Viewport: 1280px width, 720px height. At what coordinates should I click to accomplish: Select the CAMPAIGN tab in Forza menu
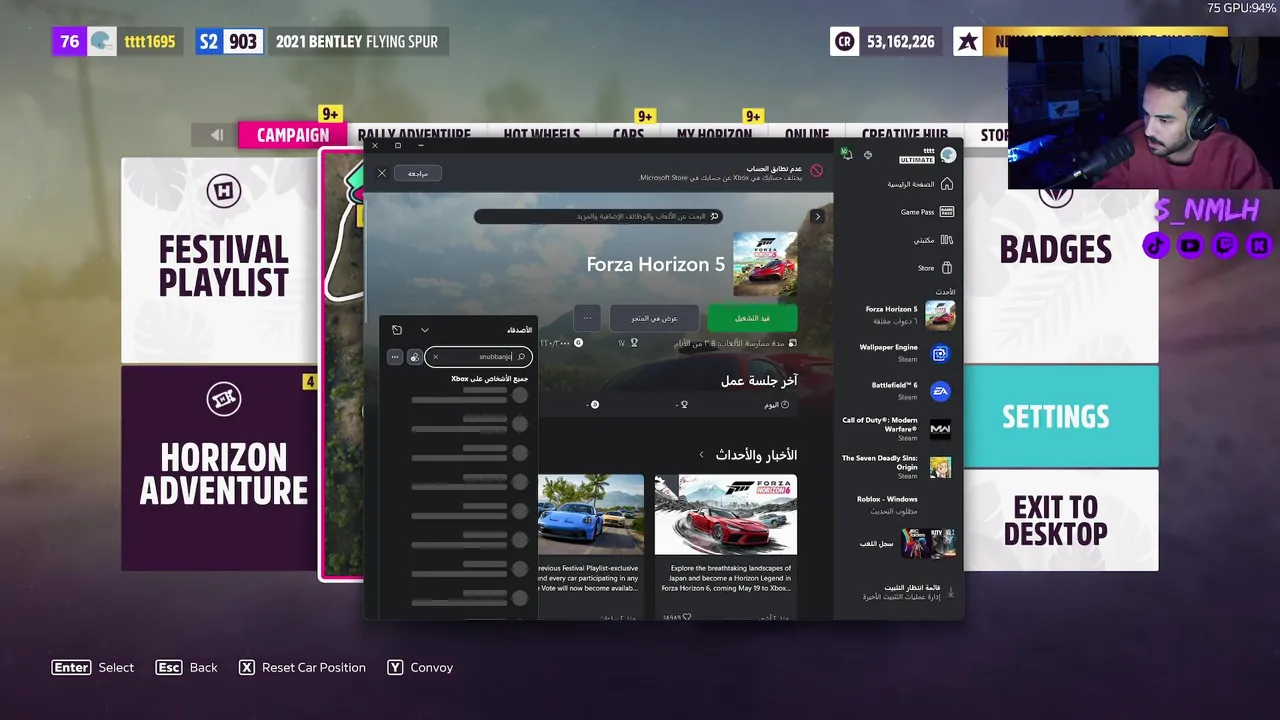point(292,135)
